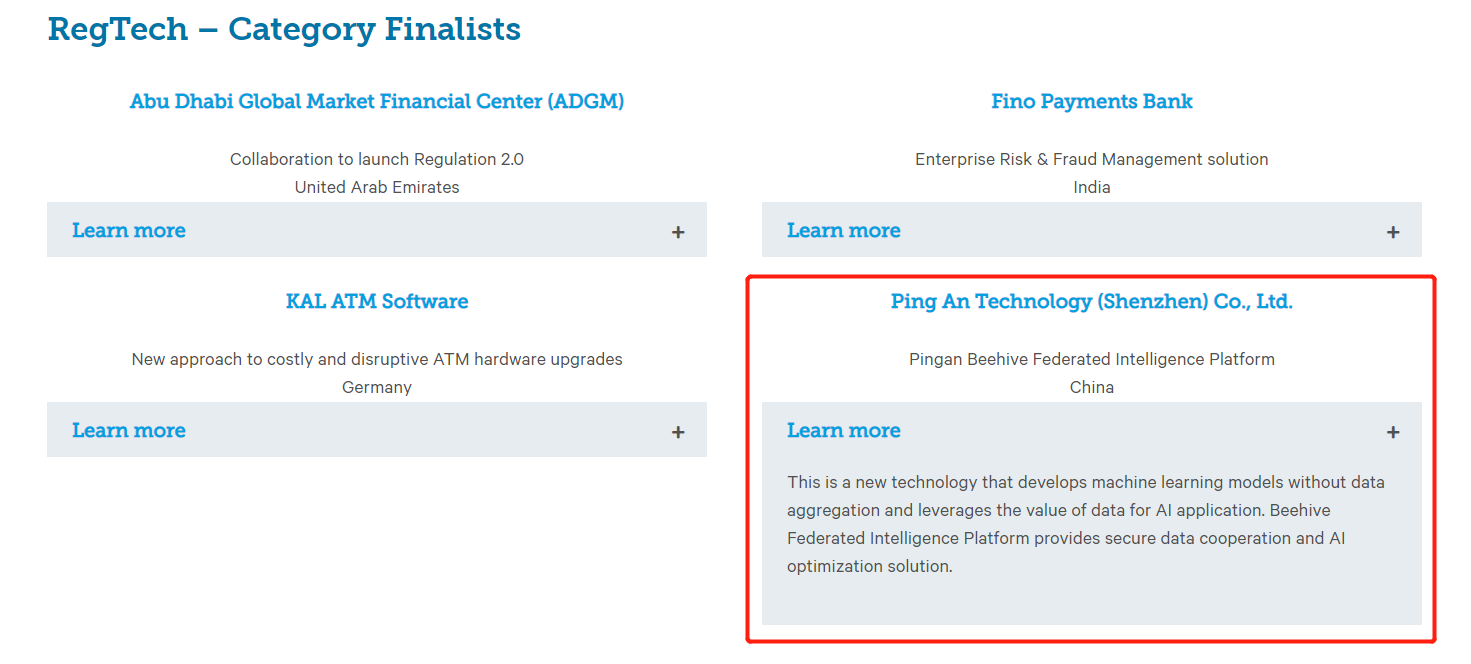Click the "Germany" country label
Screen dimensions: 1471x664
point(377,387)
